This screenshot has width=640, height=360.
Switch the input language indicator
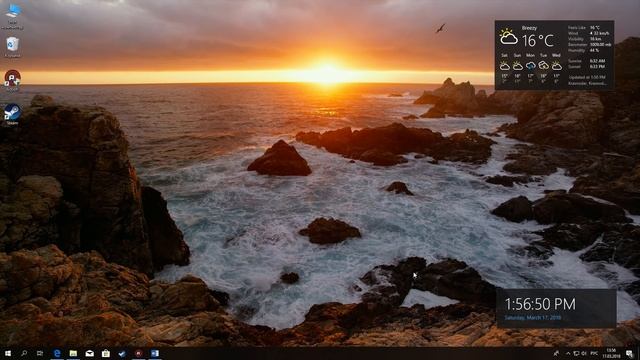point(594,353)
